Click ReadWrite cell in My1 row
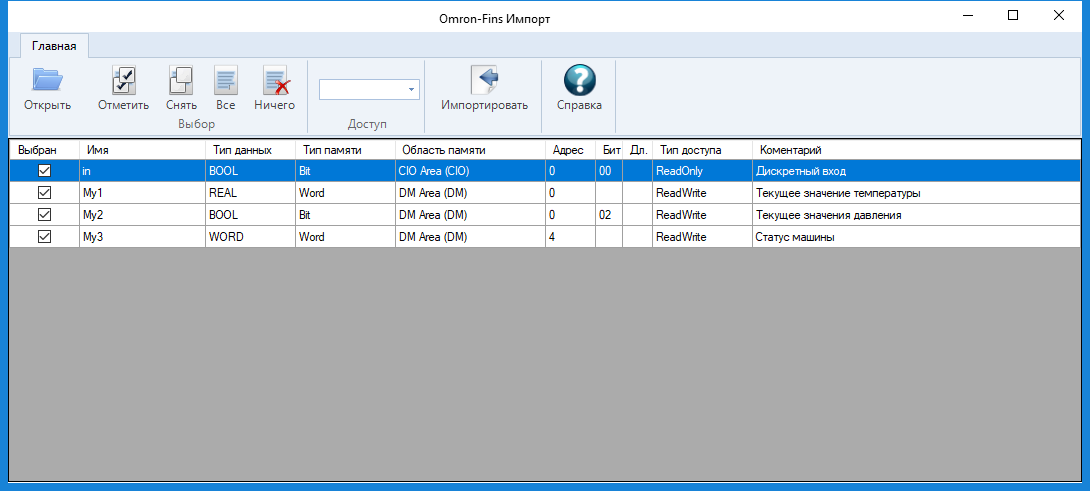 point(702,193)
